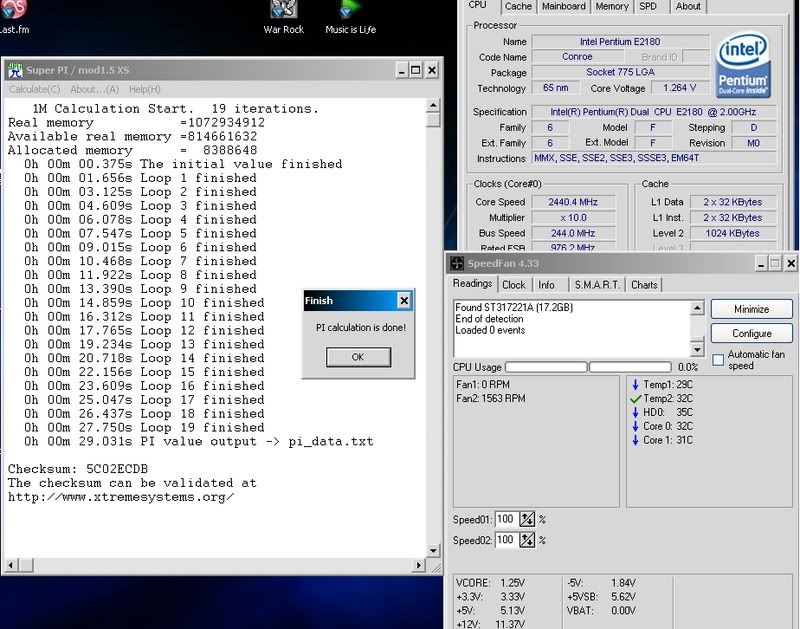Viewport: 800px width, 629px height.
Task: Open the Calculate menu in Super PI
Action: point(34,89)
